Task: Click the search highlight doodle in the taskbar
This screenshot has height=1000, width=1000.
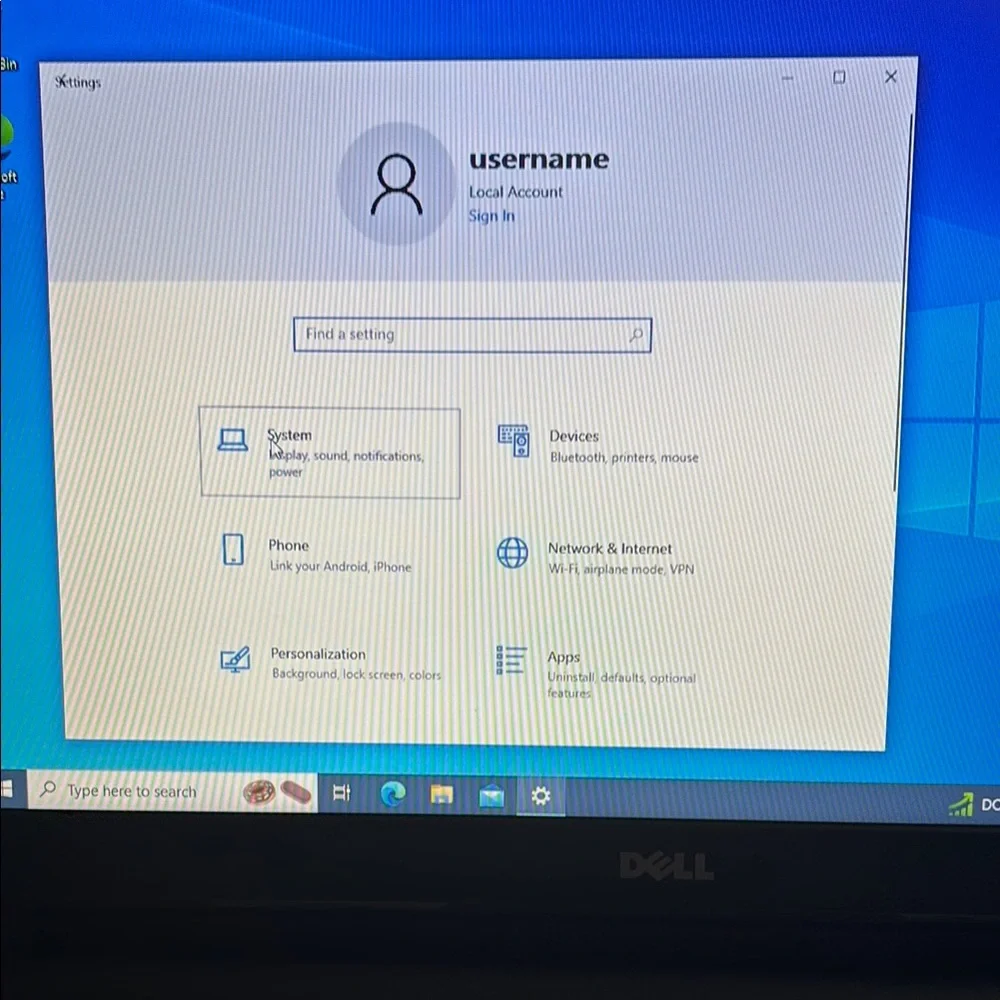Action: [277, 793]
